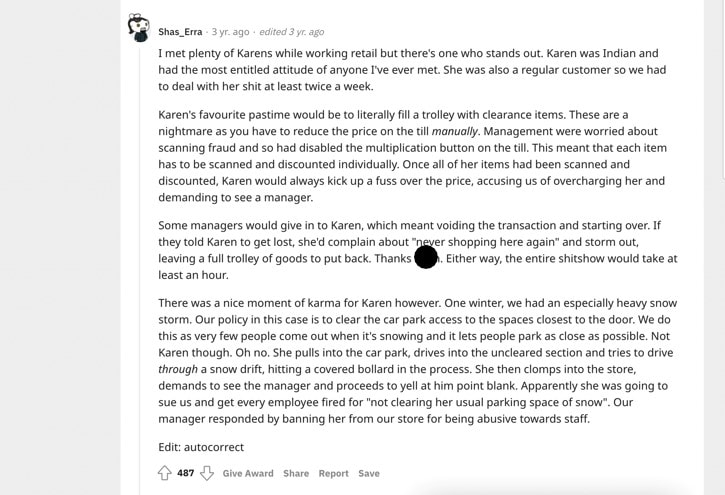Viewport: 725px width, 495px height.
Task: Save the comment
Action: (x=369, y=473)
